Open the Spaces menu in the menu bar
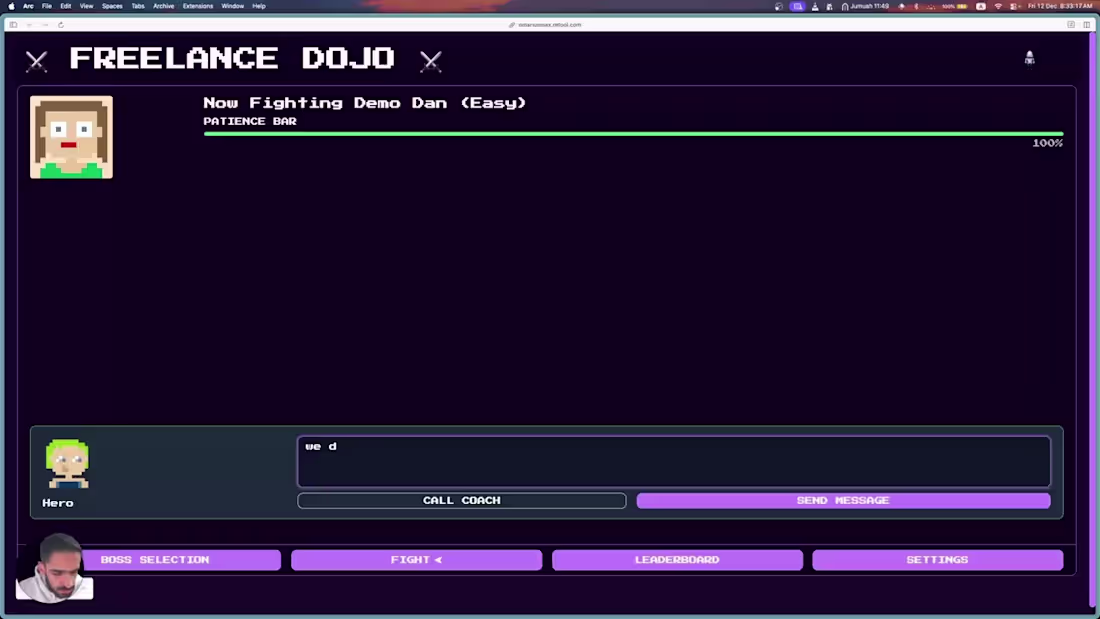 click(x=112, y=5)
